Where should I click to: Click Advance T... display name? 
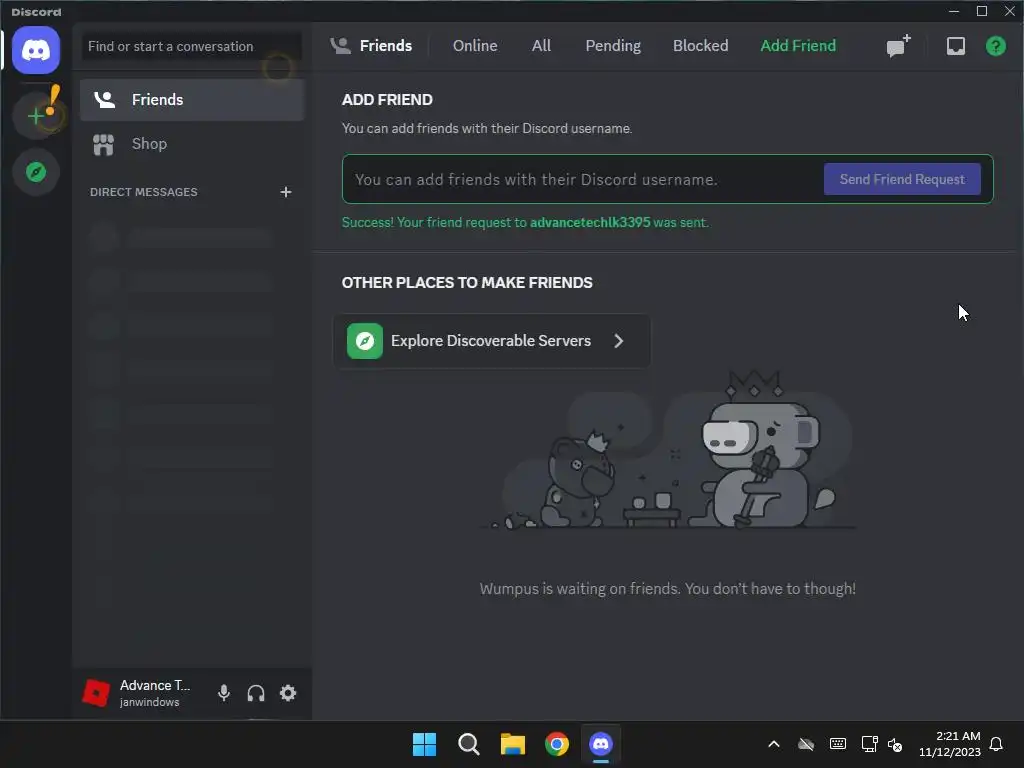(155, 685)
